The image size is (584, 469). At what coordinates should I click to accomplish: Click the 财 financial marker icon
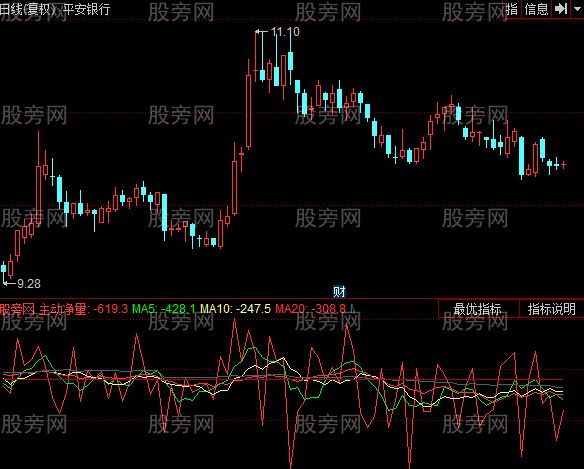click(x=339, y=291)
